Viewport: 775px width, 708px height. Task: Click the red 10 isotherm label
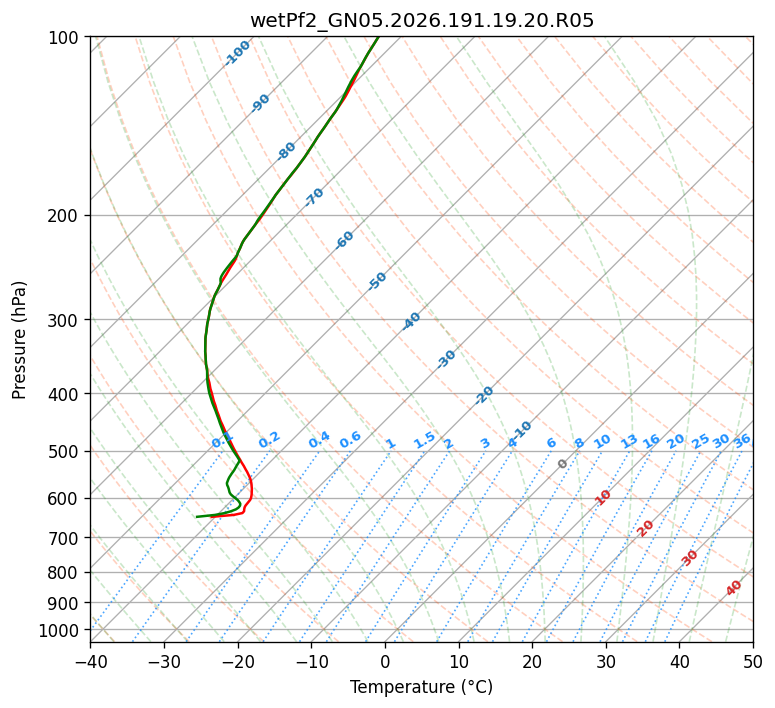pos(603,497)
